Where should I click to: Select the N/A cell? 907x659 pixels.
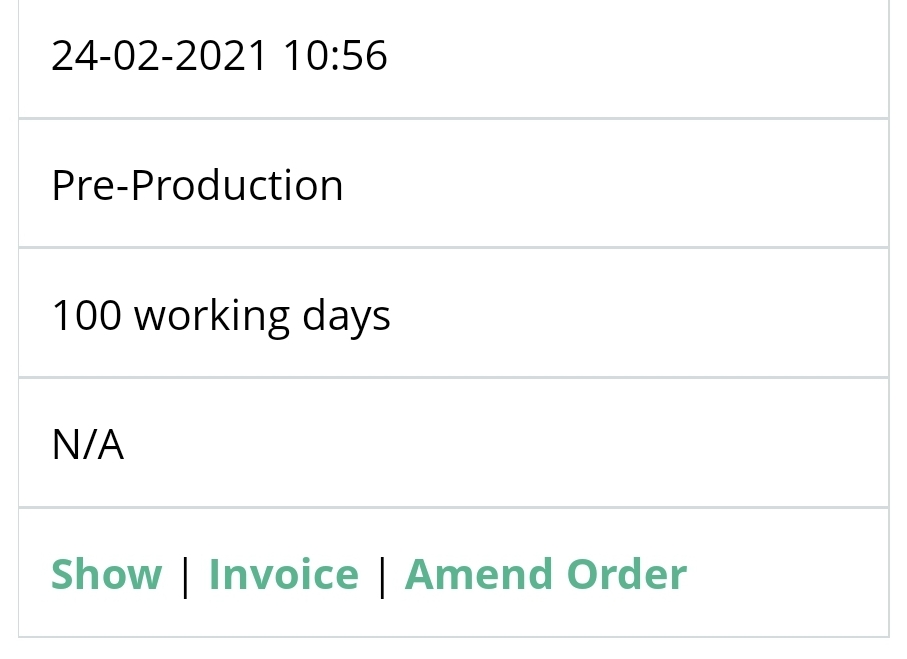coord(454,444)
